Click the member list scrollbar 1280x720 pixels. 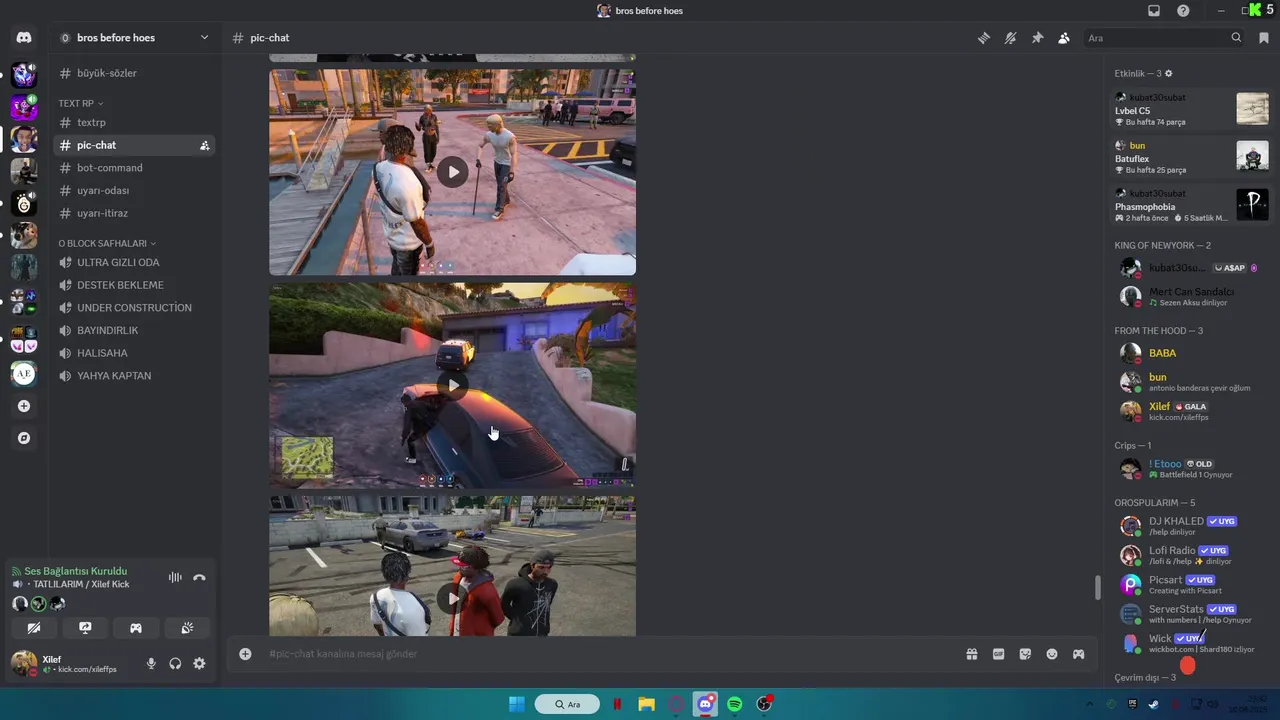[1098, 588]
